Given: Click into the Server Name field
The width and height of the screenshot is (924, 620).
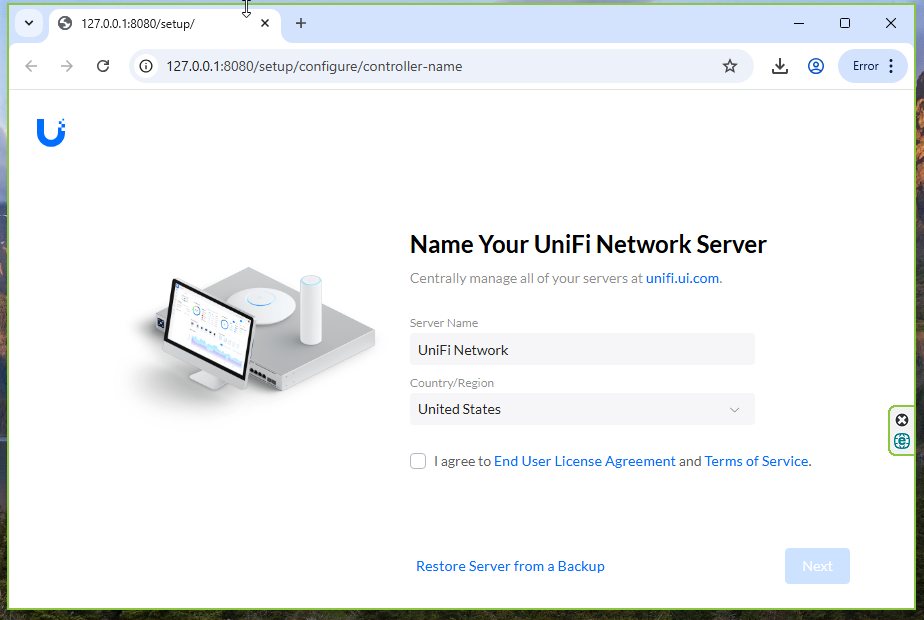Looking at the screenshot, I should 582,350.
